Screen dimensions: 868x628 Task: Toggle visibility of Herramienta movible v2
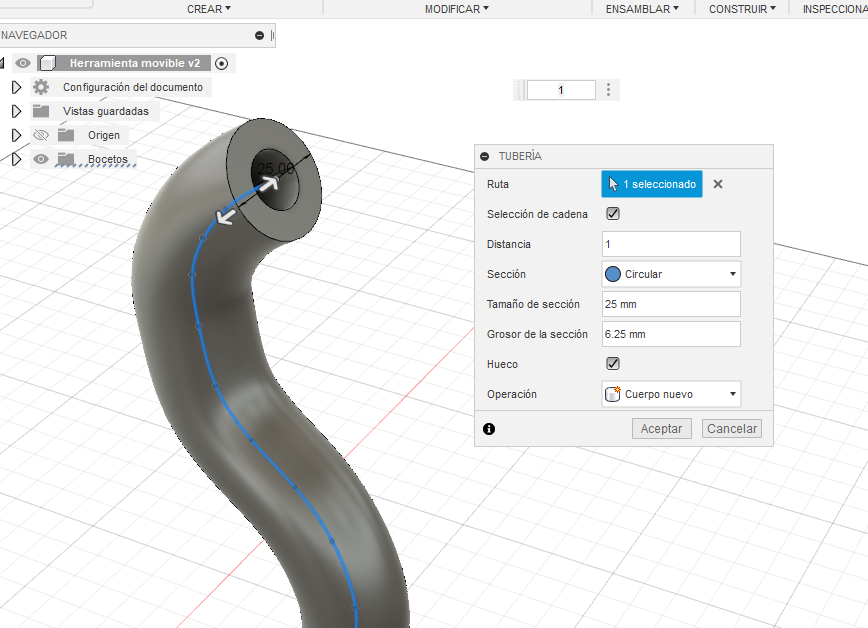pos(23,63)
